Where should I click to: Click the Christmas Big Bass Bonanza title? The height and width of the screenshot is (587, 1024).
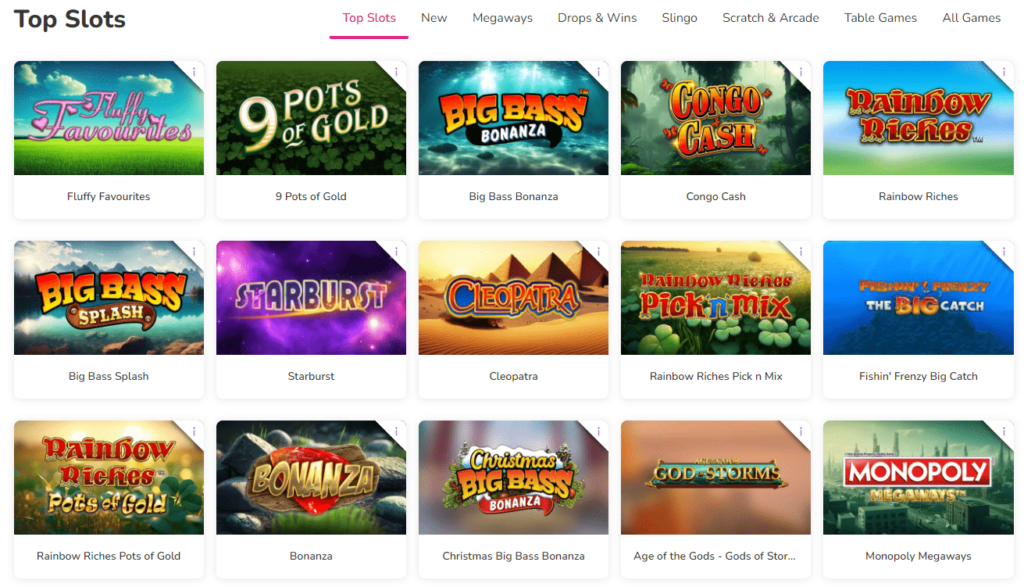point(513,556)
